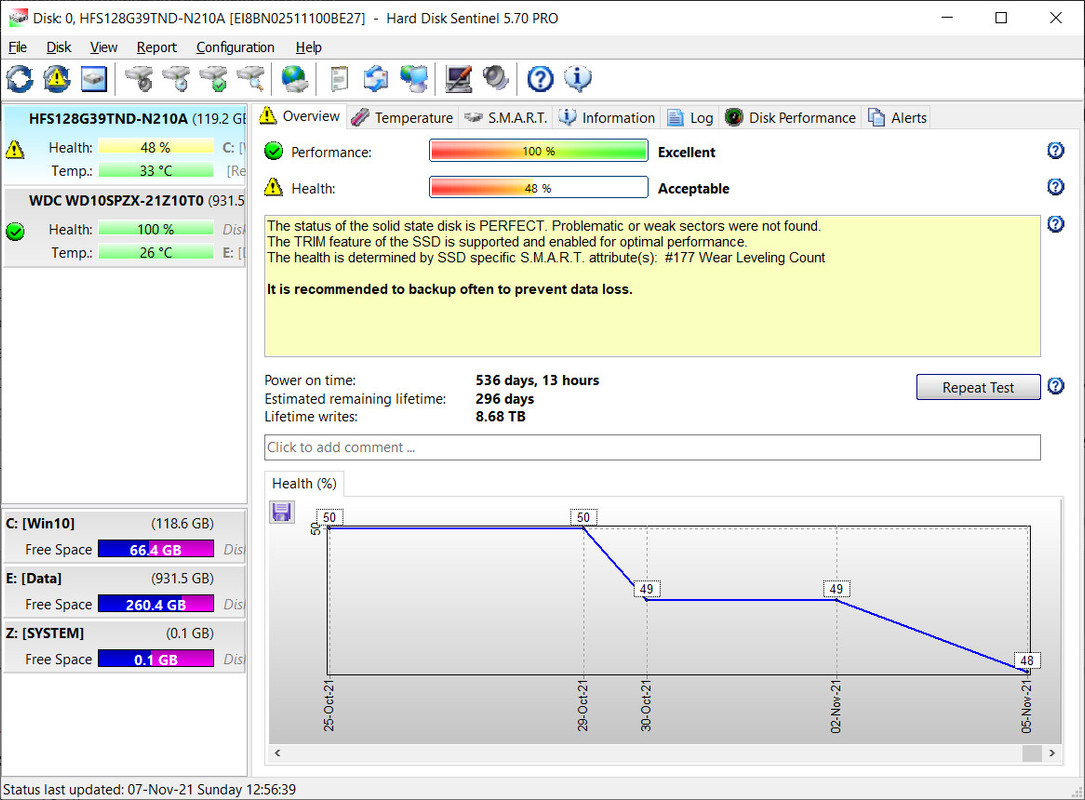The height and width of the screenshot is (800, 1085).
Task: Open the Help menu
Action: tap(309, 47)
